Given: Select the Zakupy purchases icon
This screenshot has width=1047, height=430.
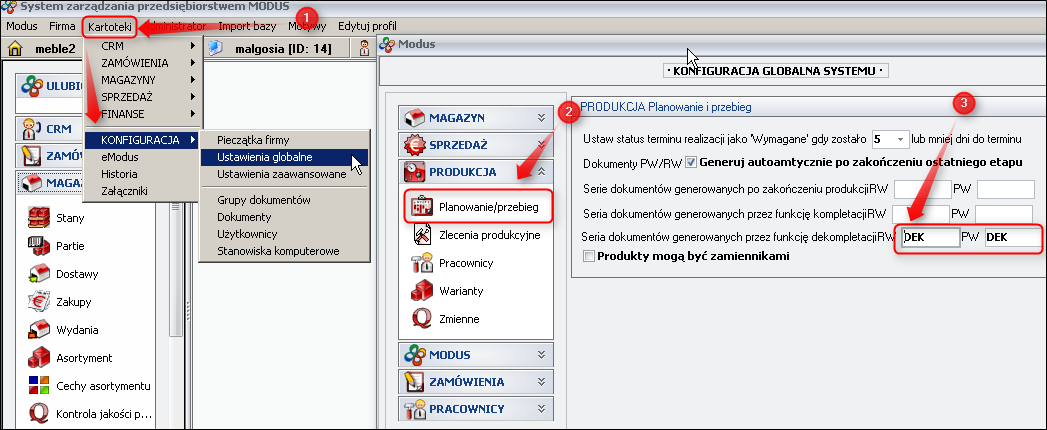Looking at the screenshot, I should (40, 300).
